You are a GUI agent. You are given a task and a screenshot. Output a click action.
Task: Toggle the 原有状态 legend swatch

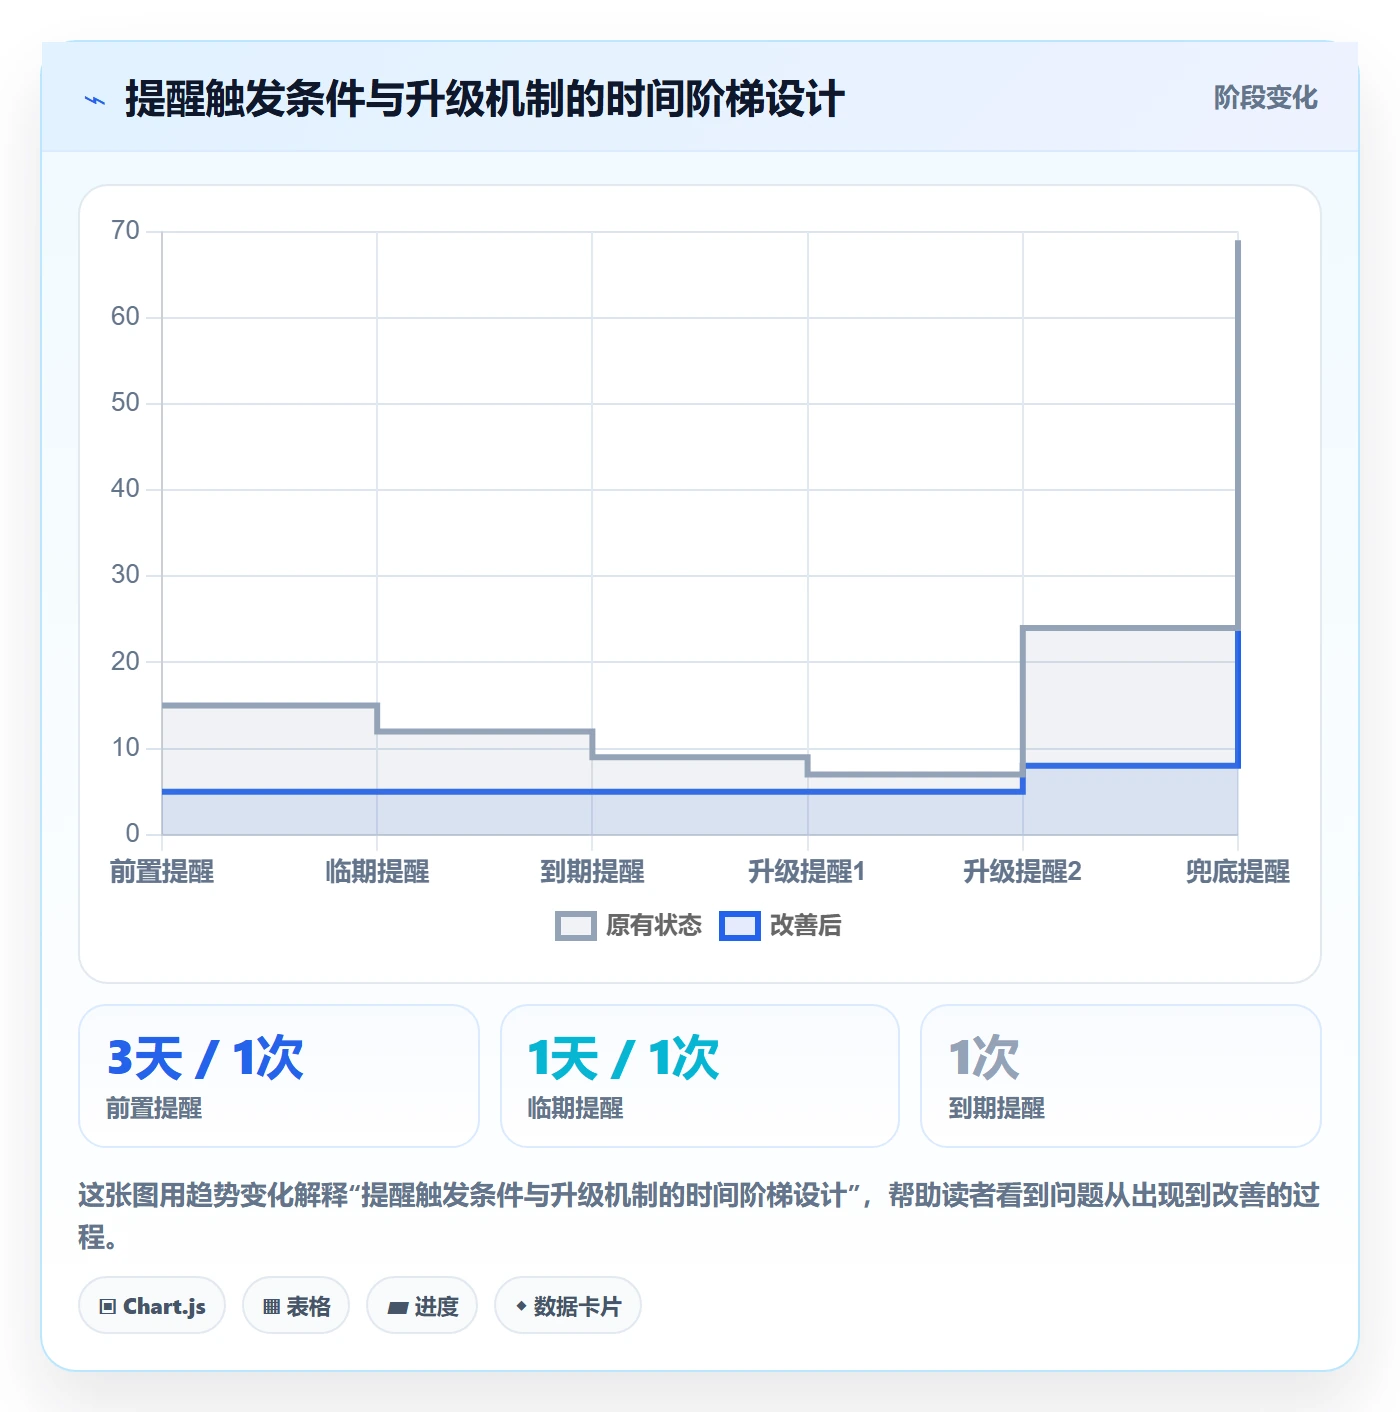coord(575,926)
